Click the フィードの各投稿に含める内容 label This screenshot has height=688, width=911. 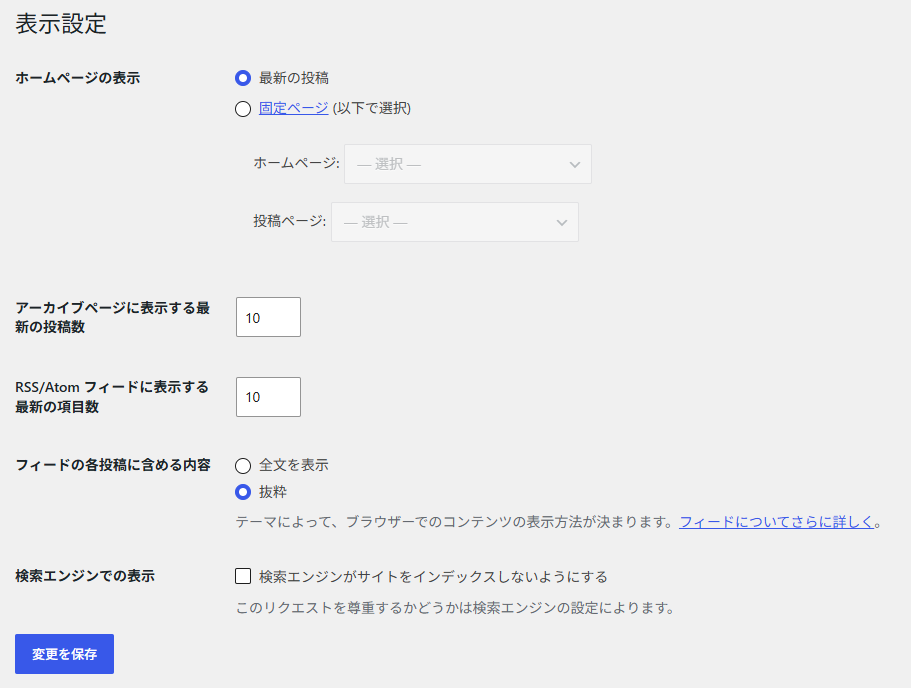(x=113, y=465)
